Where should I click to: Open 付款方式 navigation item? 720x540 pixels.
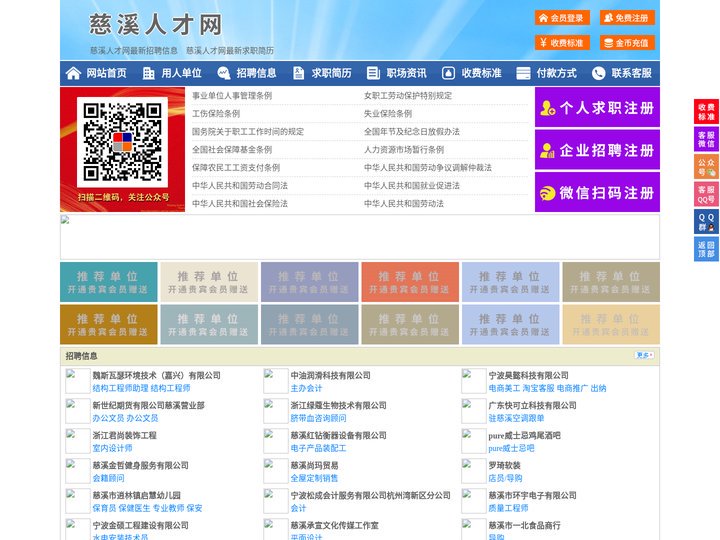[x=557, y=73]
